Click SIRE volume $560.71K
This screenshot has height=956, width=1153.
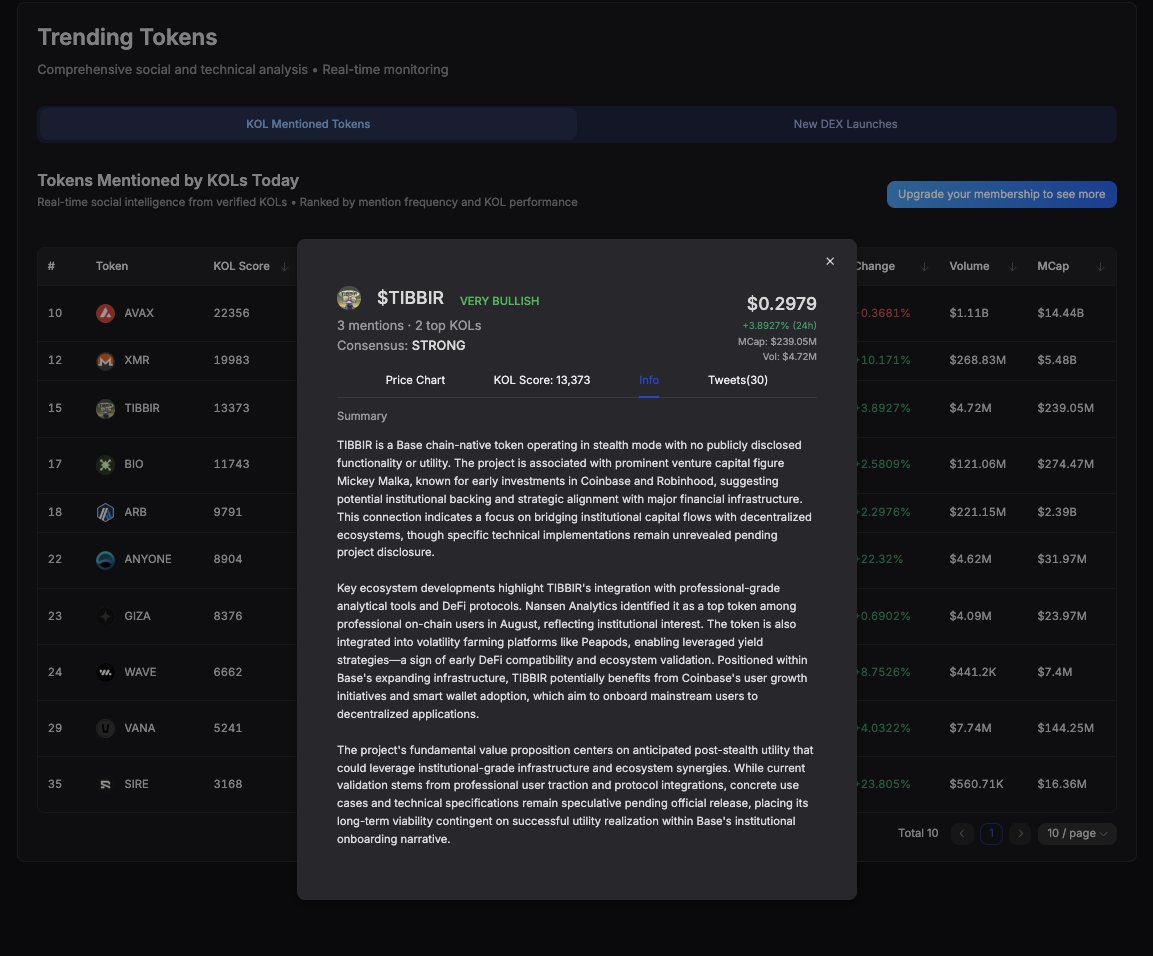tap(977, 784)
